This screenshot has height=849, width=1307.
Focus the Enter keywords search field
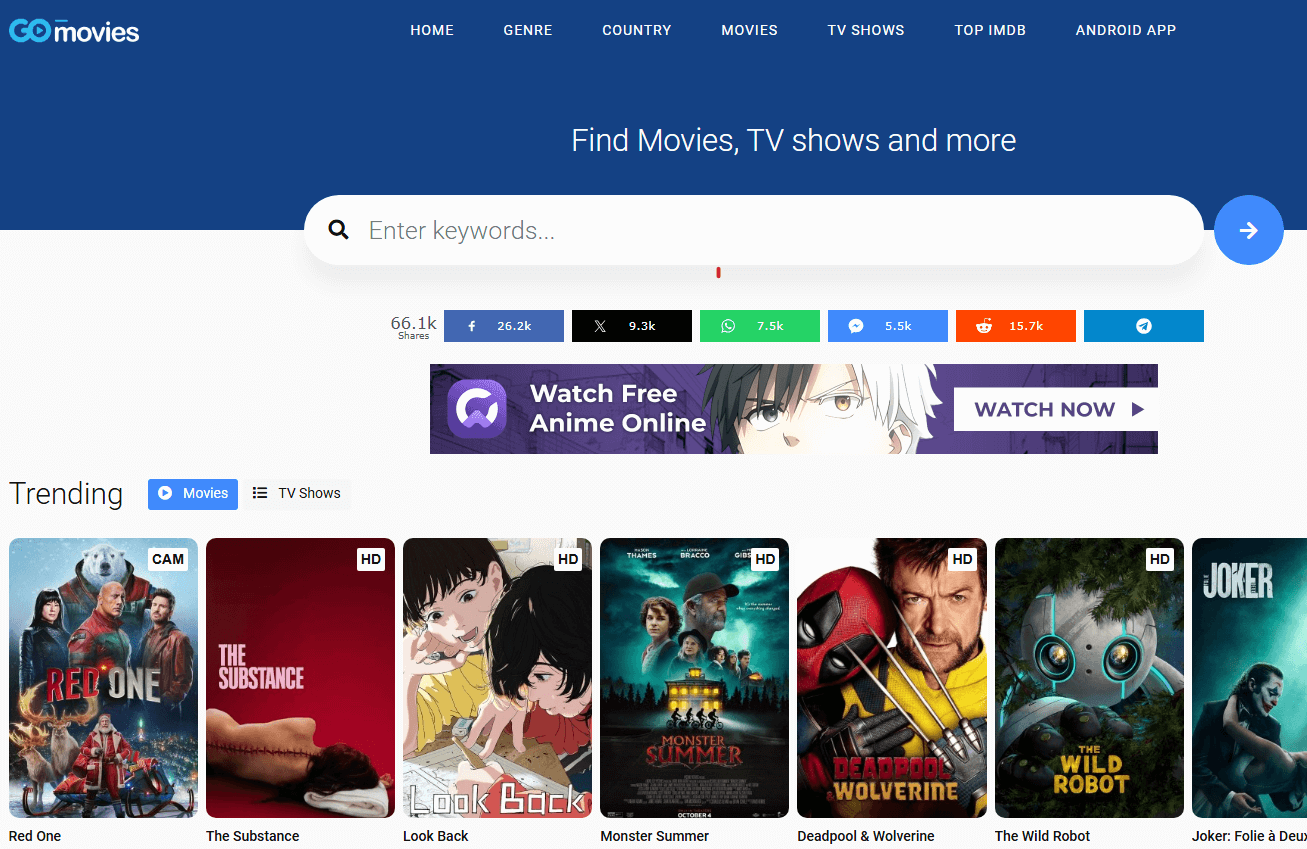click(x=770, y=231)
